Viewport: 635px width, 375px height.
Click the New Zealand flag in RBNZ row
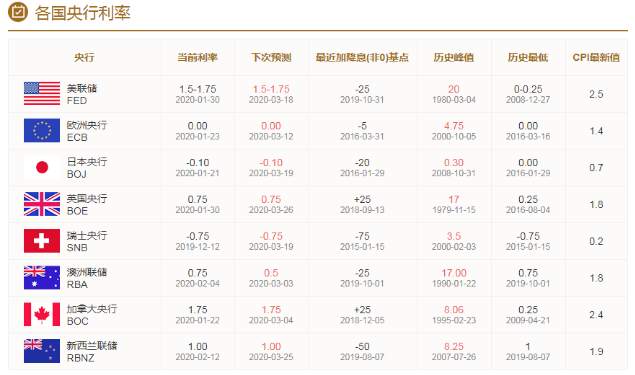(x=42, y=351)
